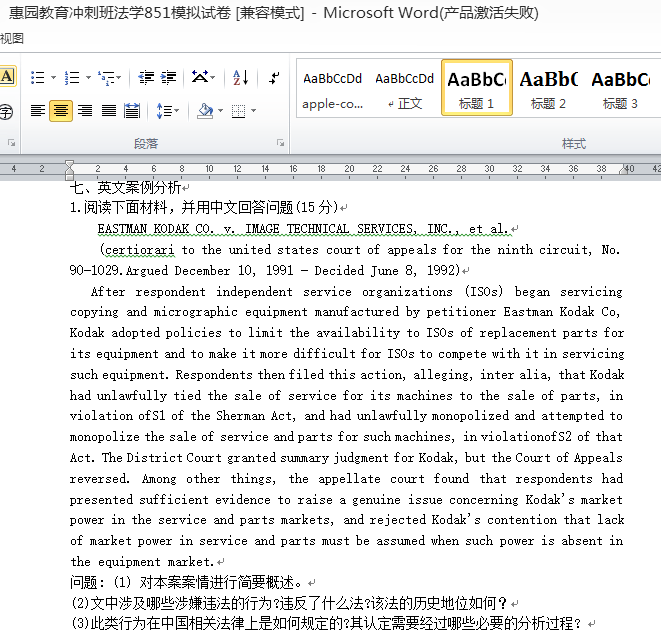
Task: Expand the multilevel list dropdown arrow
Action: [119, 78]
